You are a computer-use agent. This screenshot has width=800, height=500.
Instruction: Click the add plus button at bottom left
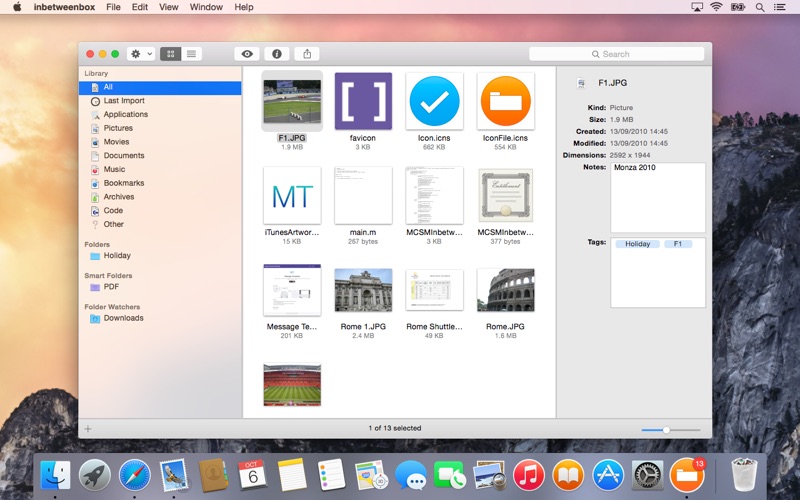pyautogui.click(x=88, y=428)
